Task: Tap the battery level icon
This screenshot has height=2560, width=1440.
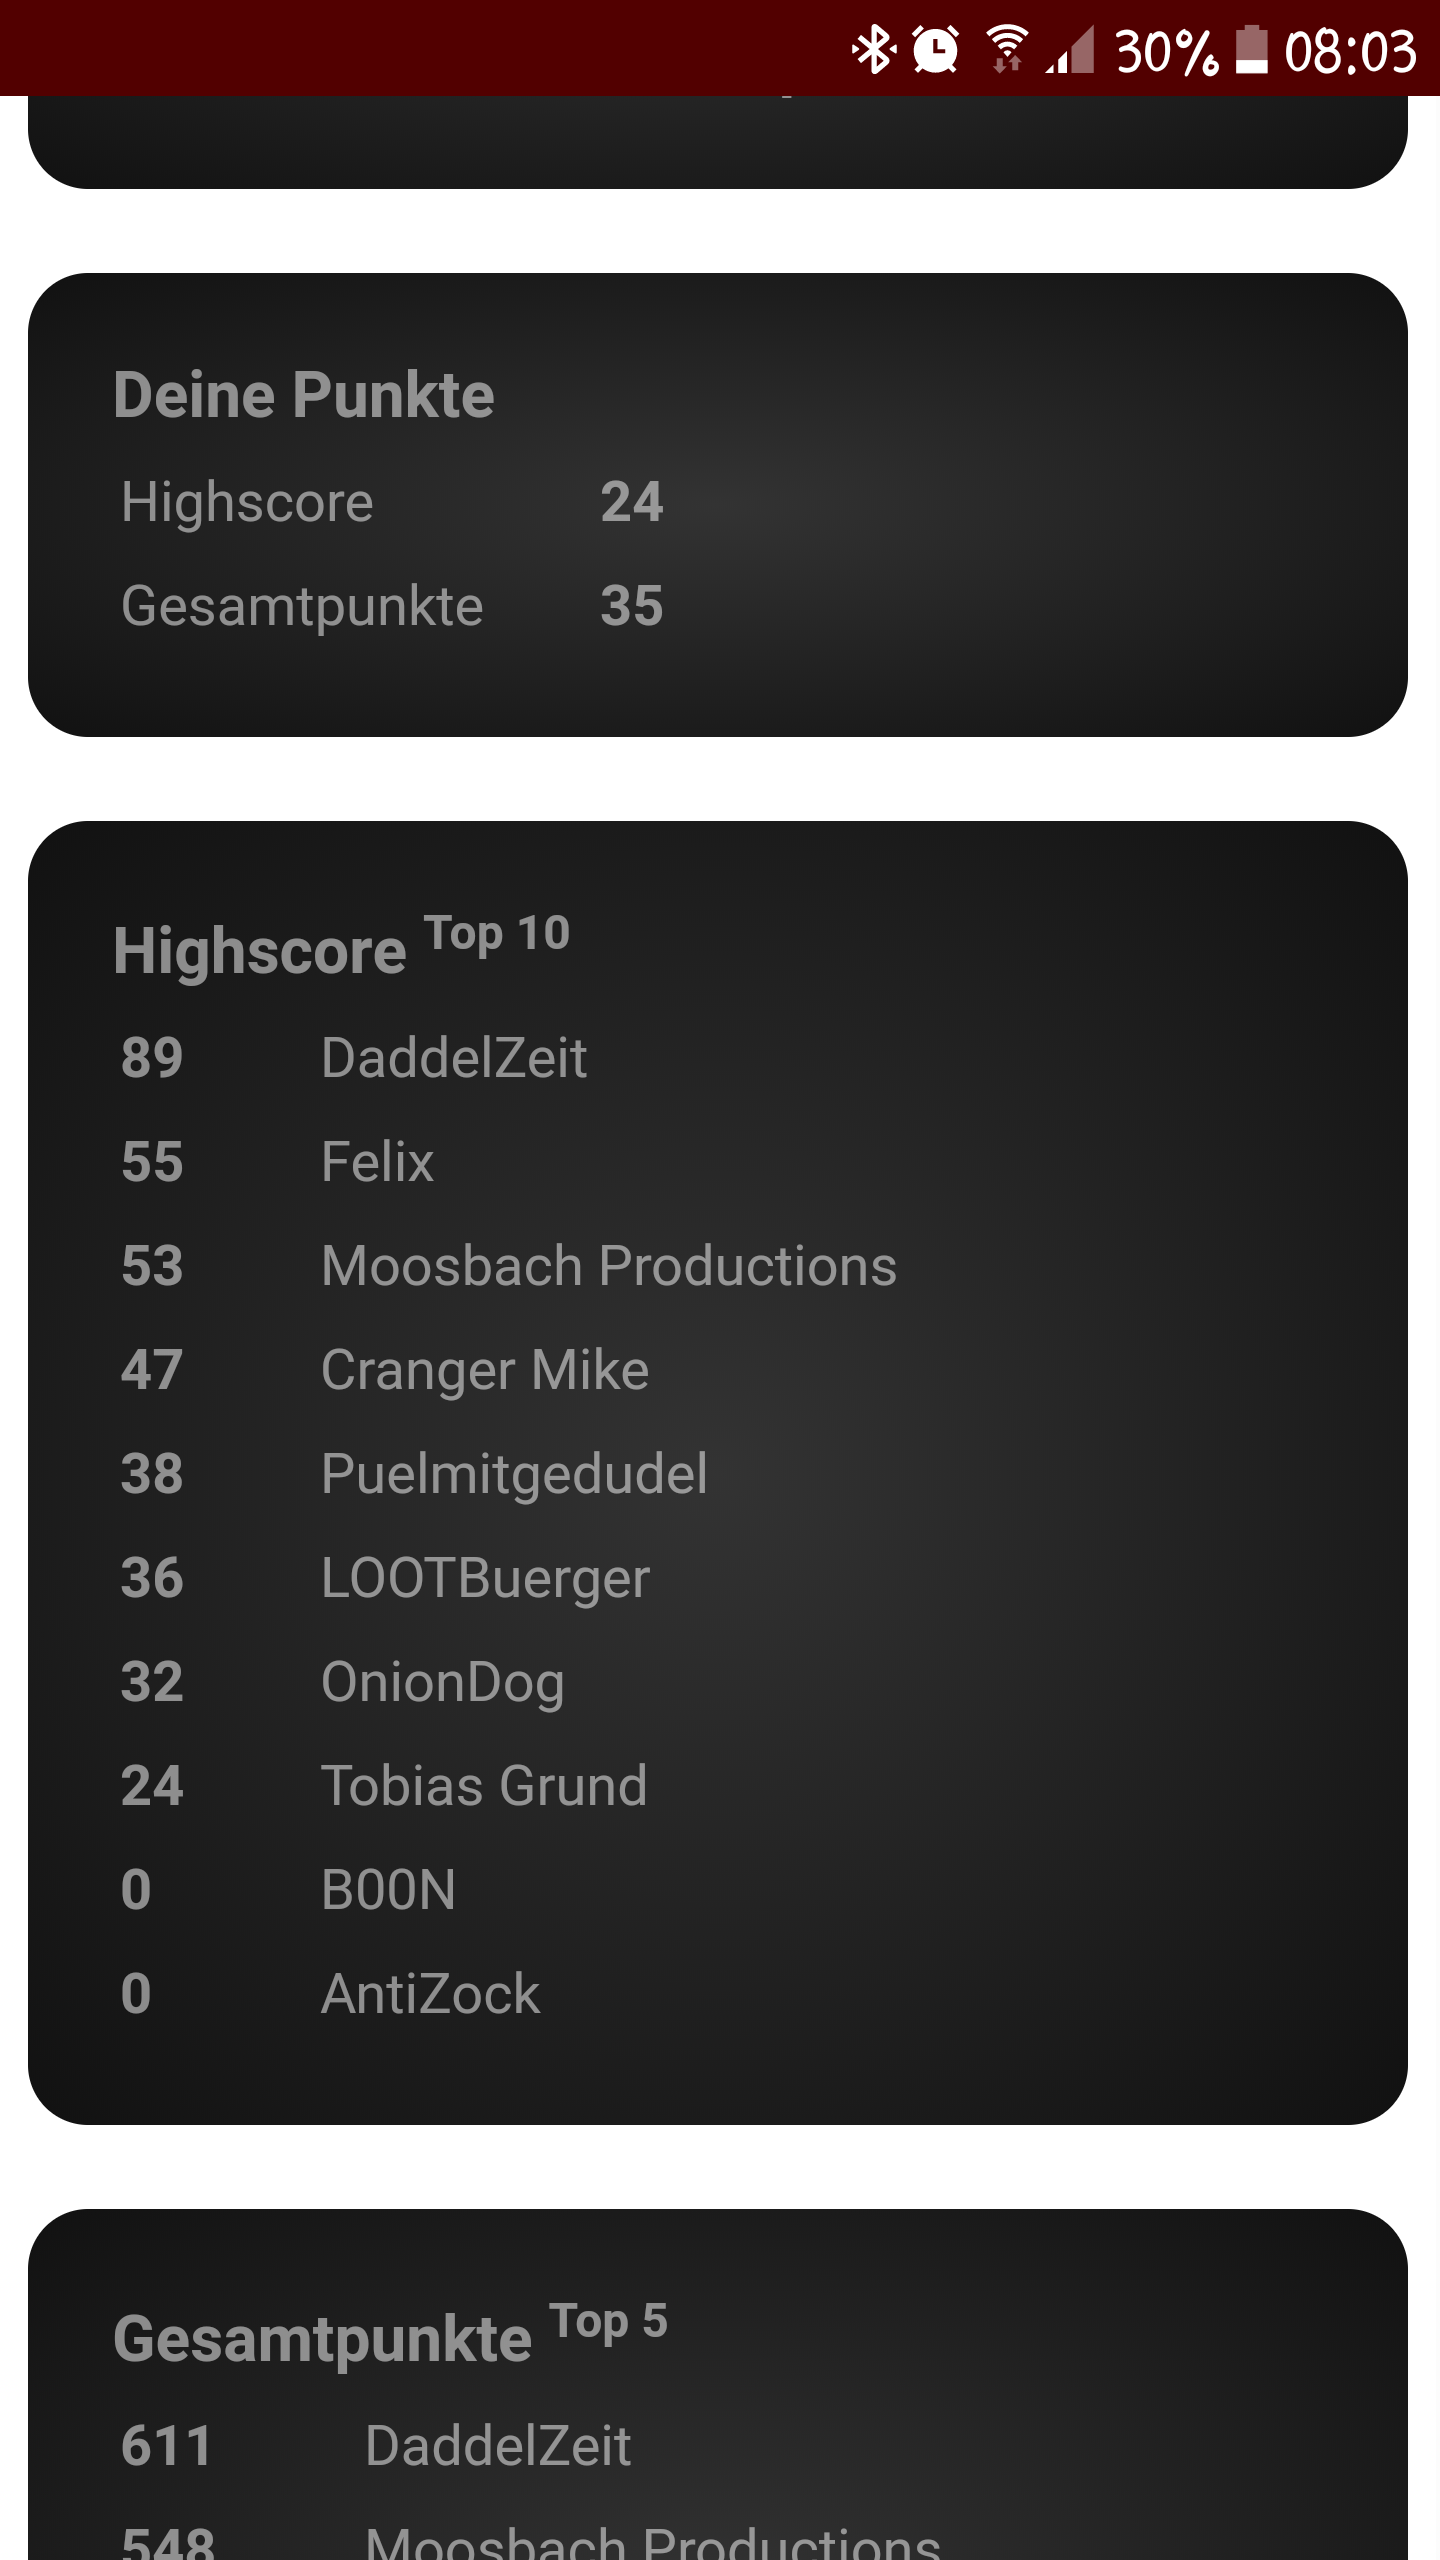Action: coord(1251,50)
